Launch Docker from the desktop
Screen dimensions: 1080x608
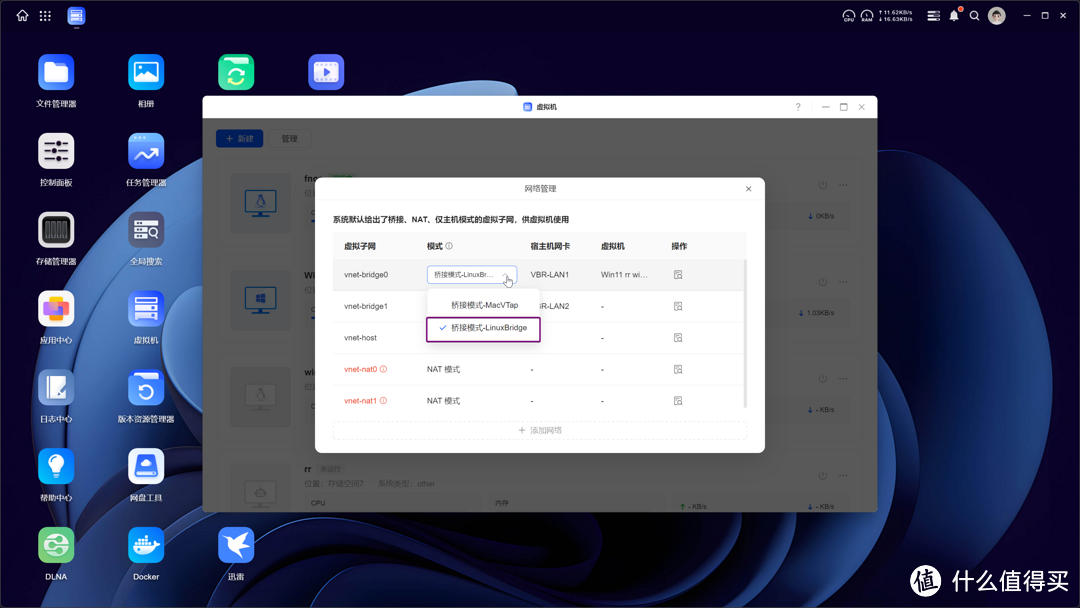[145, 545]
